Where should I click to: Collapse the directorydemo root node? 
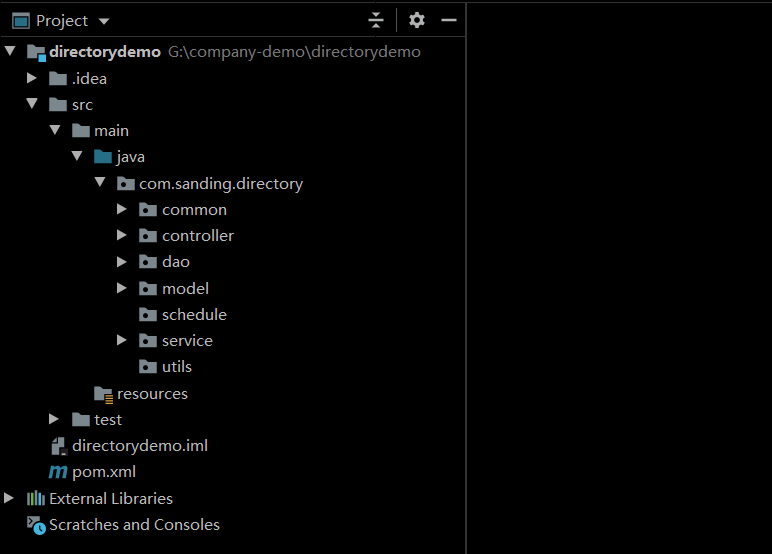click(x=10, y=51)
